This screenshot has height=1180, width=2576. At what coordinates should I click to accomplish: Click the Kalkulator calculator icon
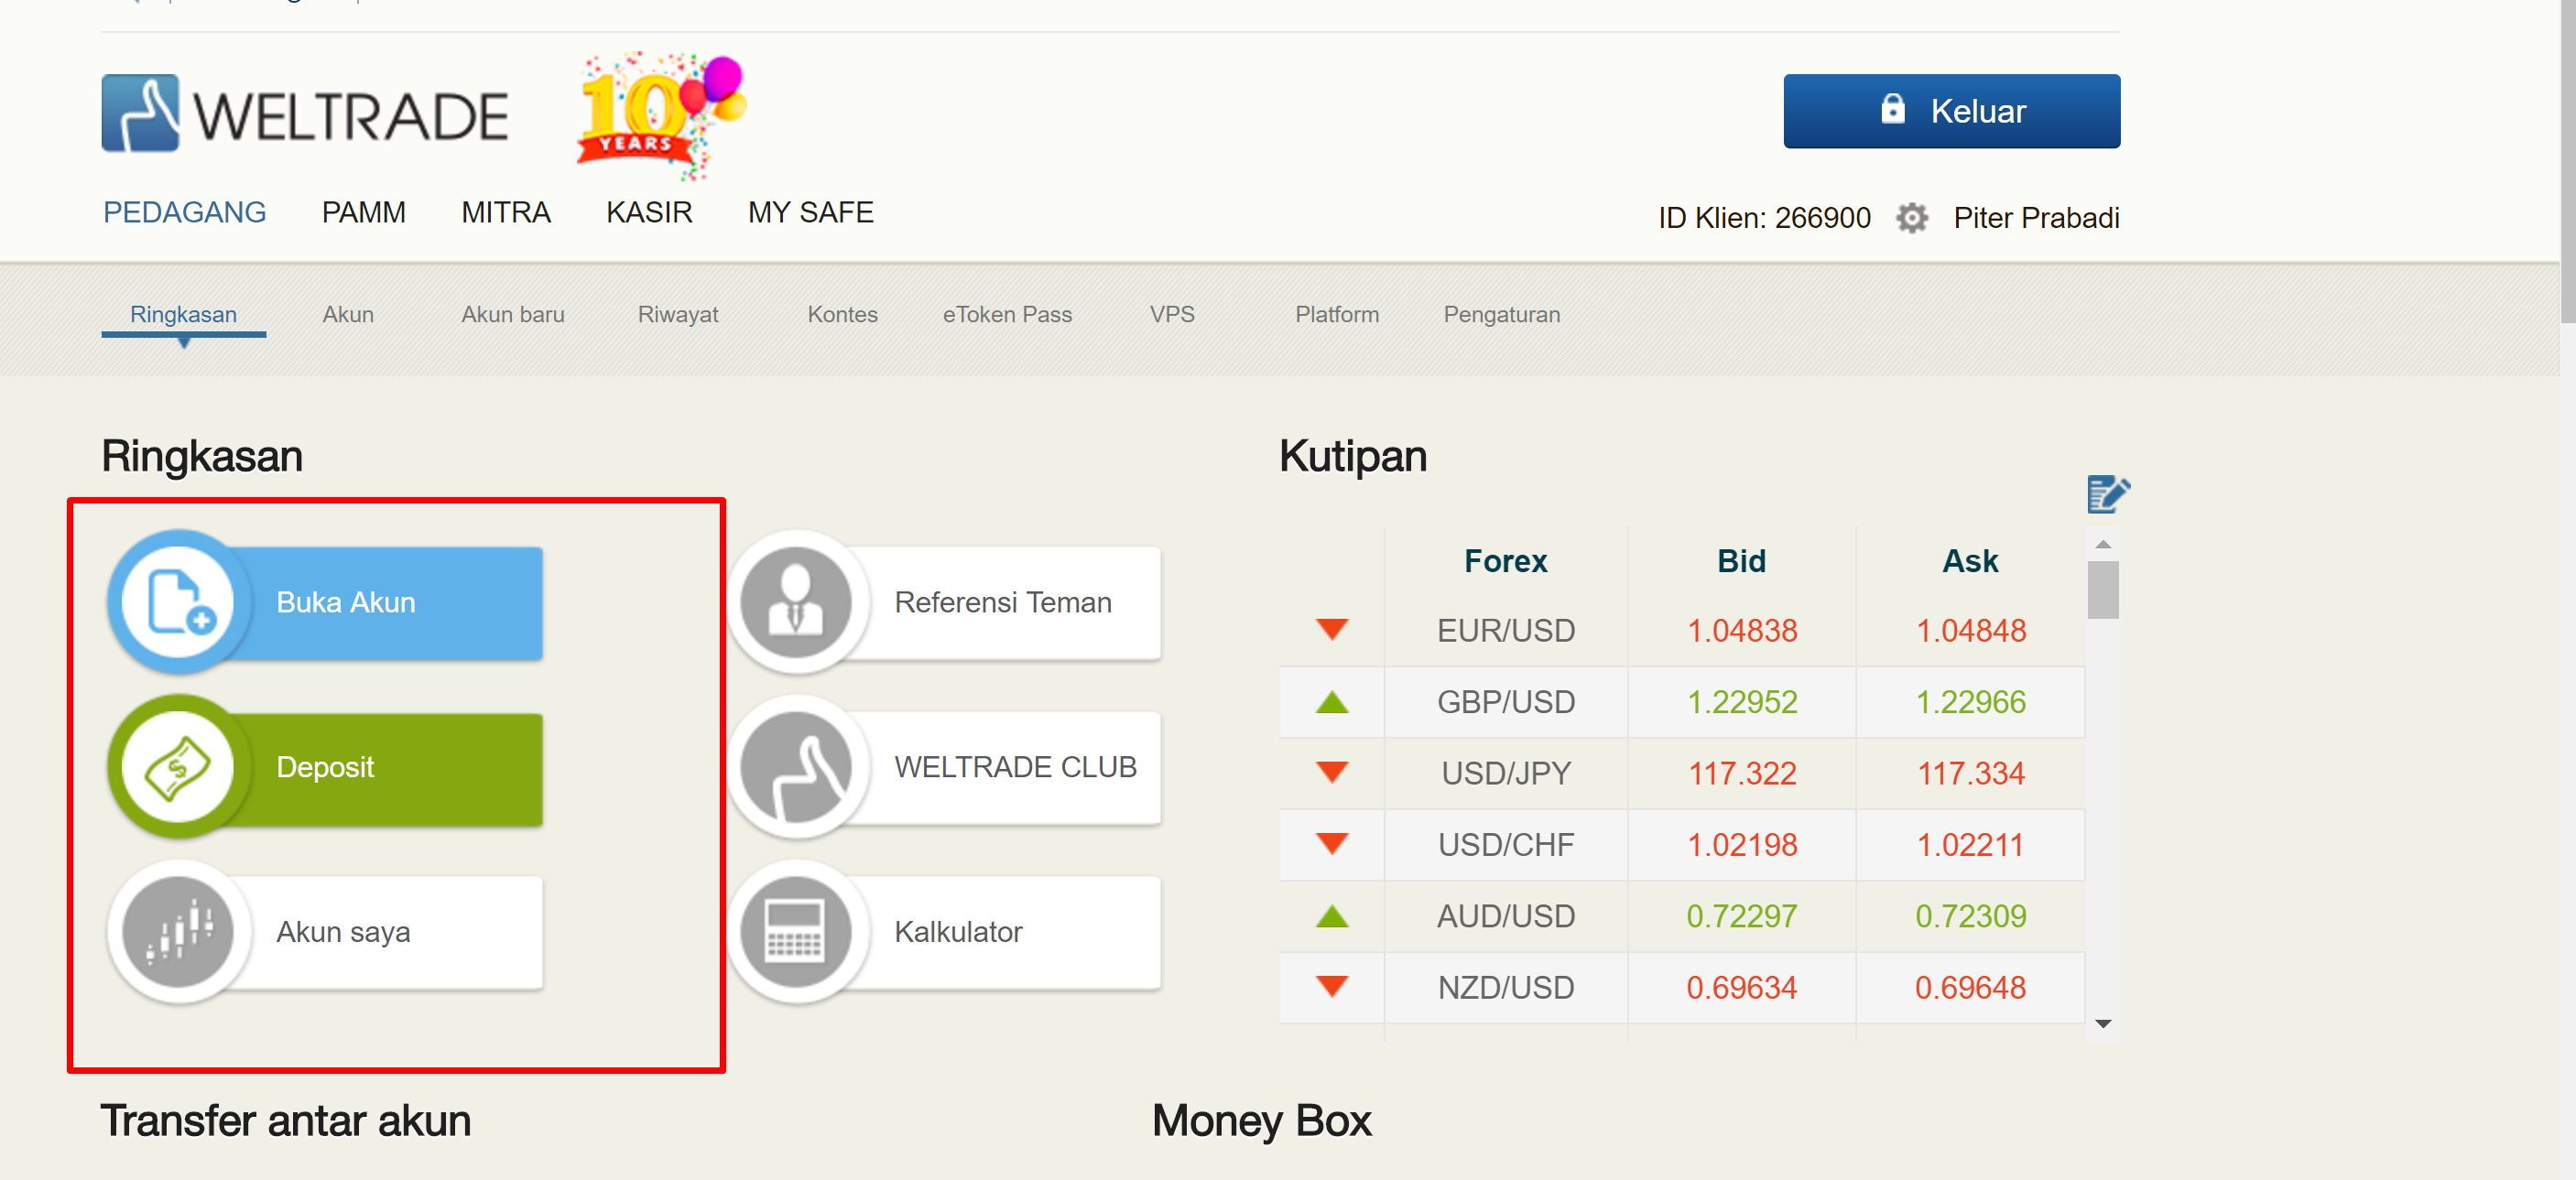[x=796, y=932]
